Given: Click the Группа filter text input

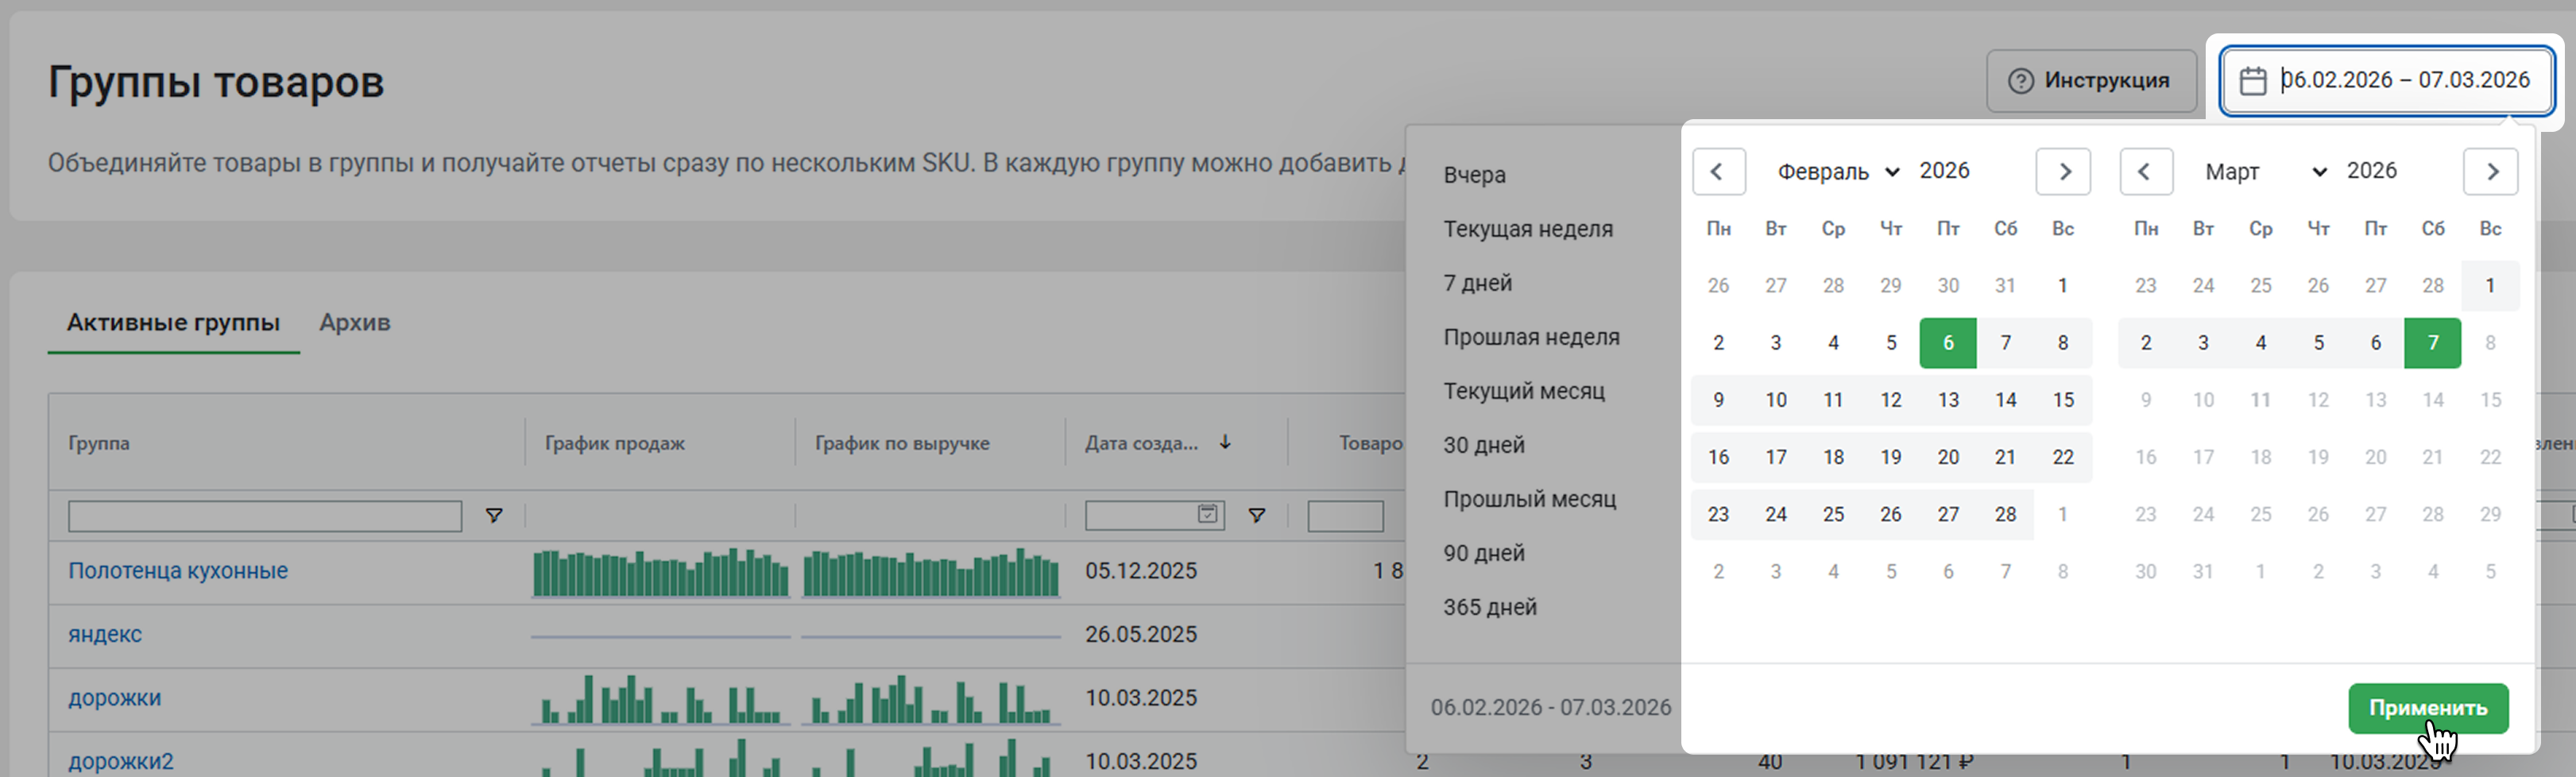Looking at the screenshot, I should pyautogui.click(x=265, y=516).
